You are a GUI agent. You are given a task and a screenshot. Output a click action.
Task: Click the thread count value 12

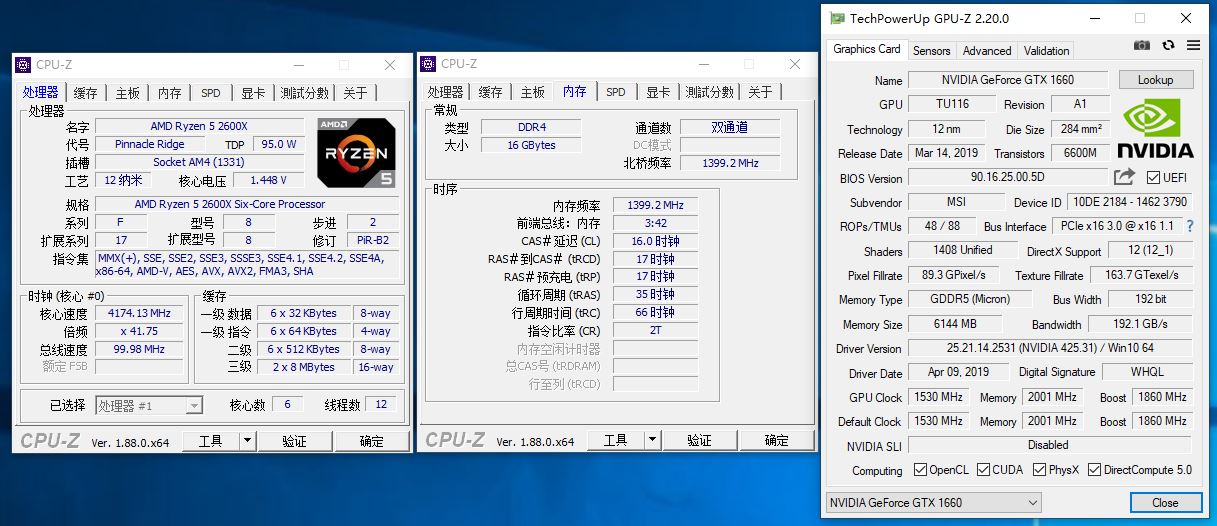(x=381, y=405)
